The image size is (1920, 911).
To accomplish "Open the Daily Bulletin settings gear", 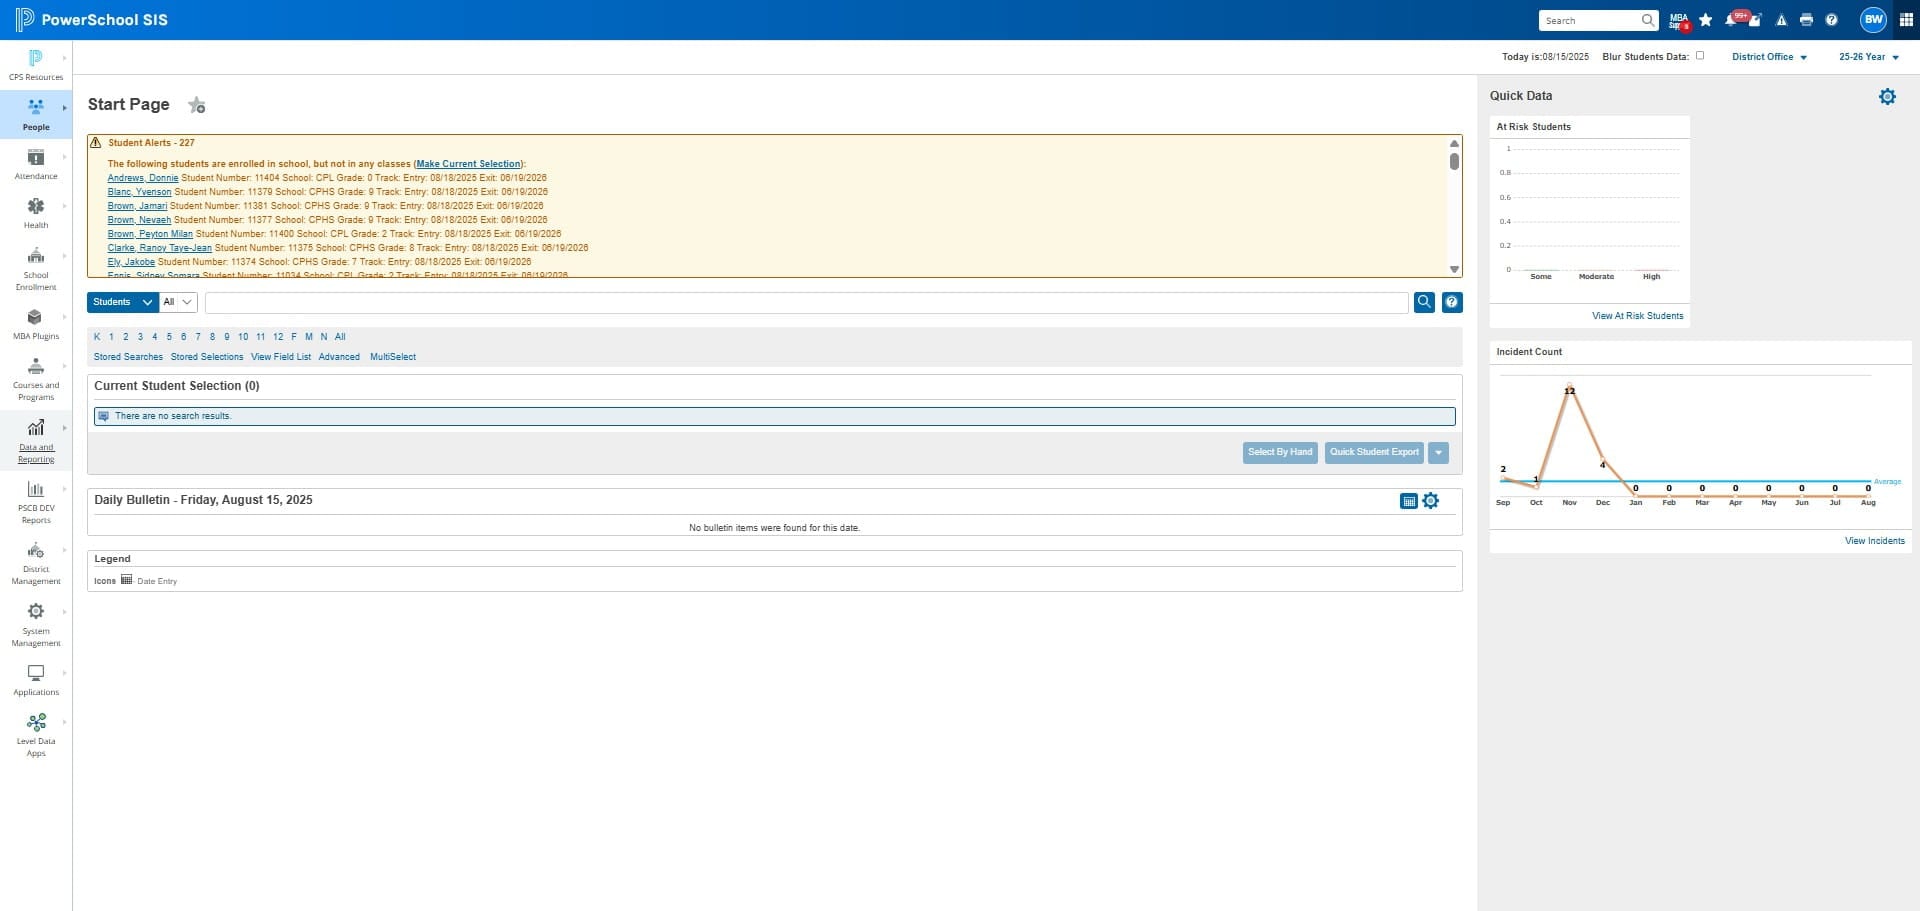I will (1431, 500).
